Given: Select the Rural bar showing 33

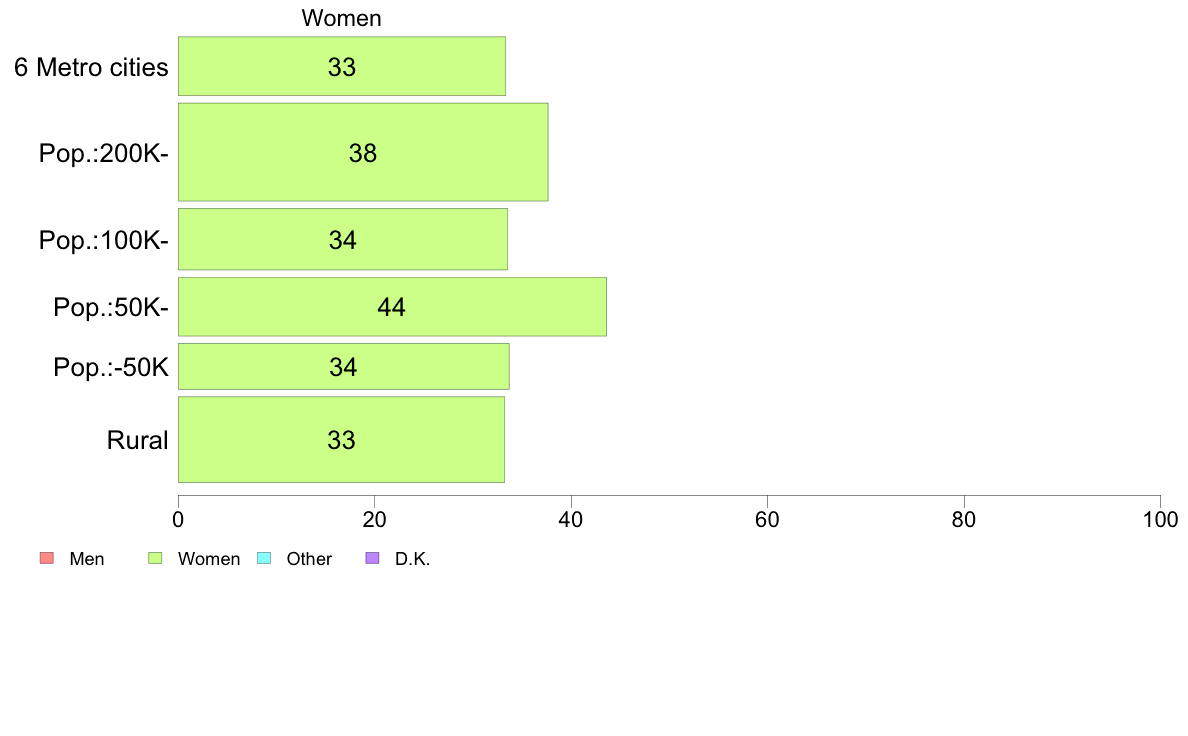Looking at the screenshot, I should point(342,439).
